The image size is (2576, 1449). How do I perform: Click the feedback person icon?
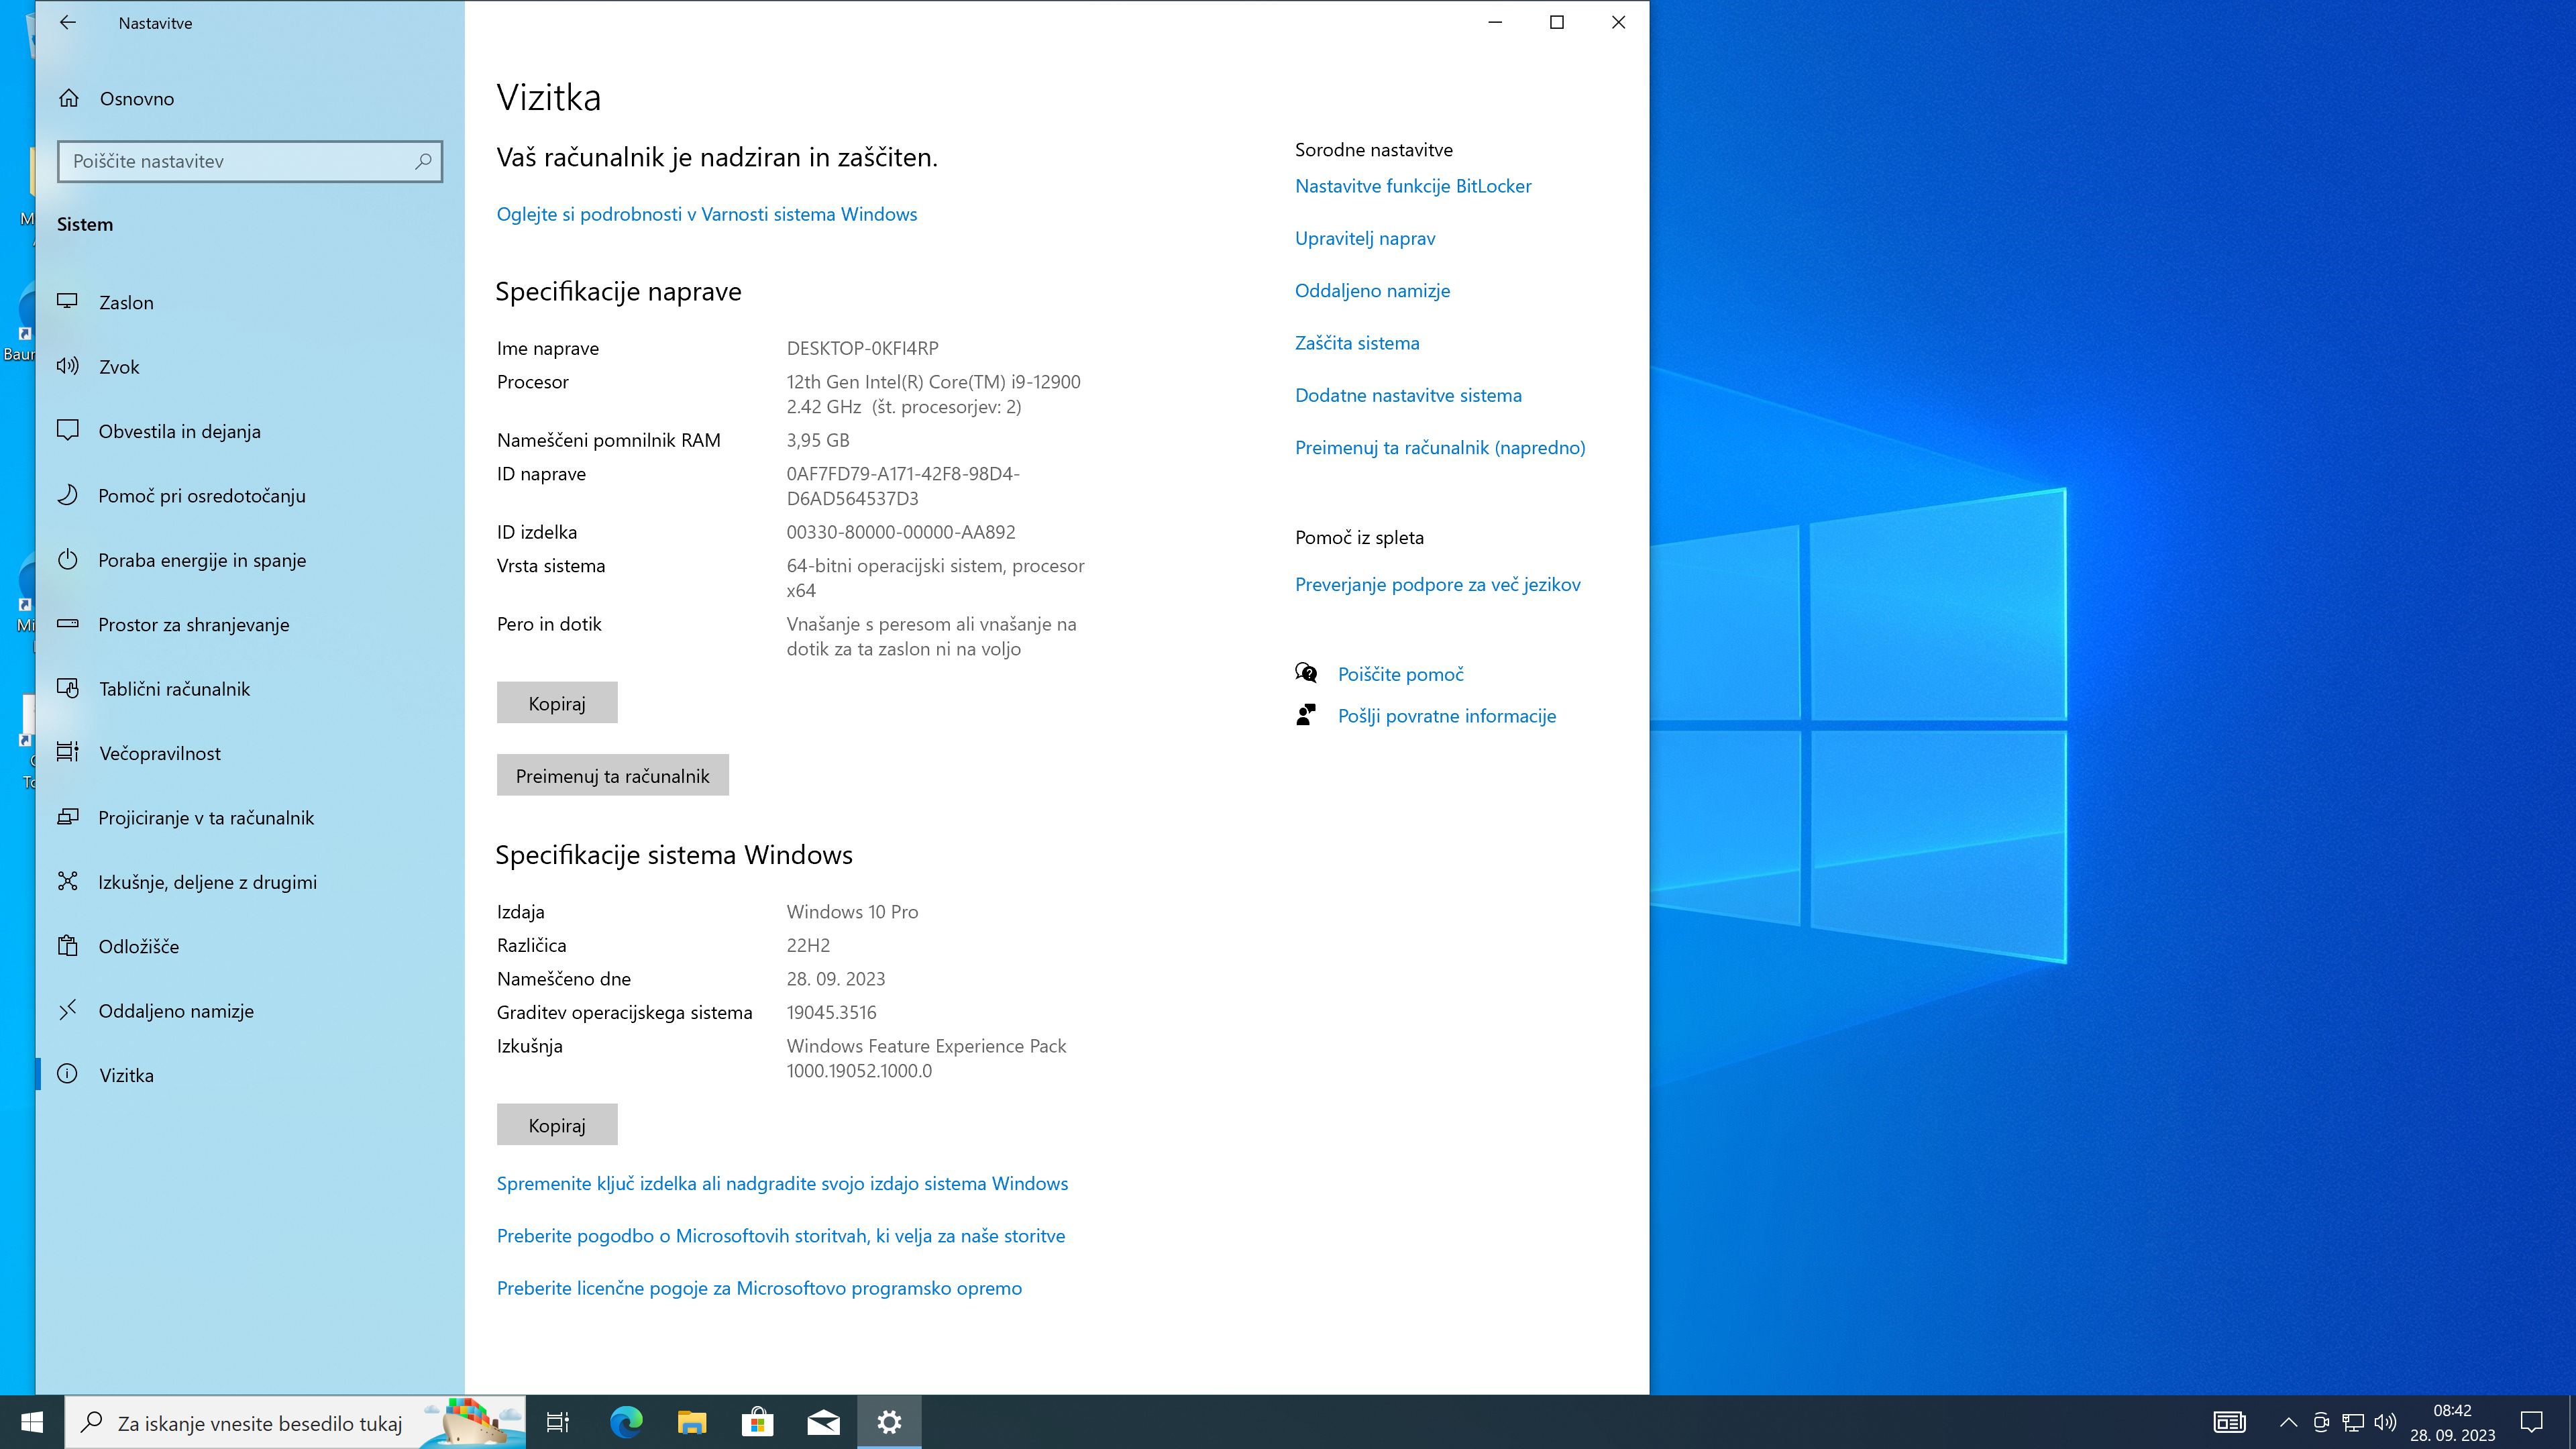(1305, 715)
